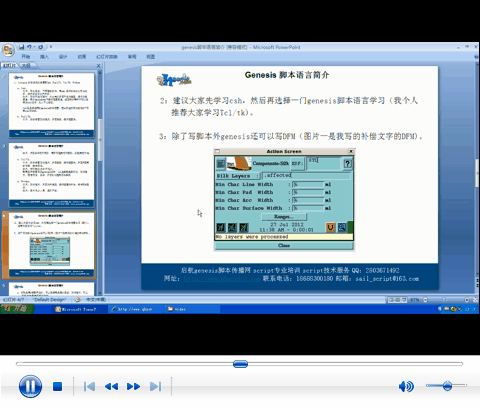
Task: Click the third run-action icon at bottom-left
Action: coord(244,227)
